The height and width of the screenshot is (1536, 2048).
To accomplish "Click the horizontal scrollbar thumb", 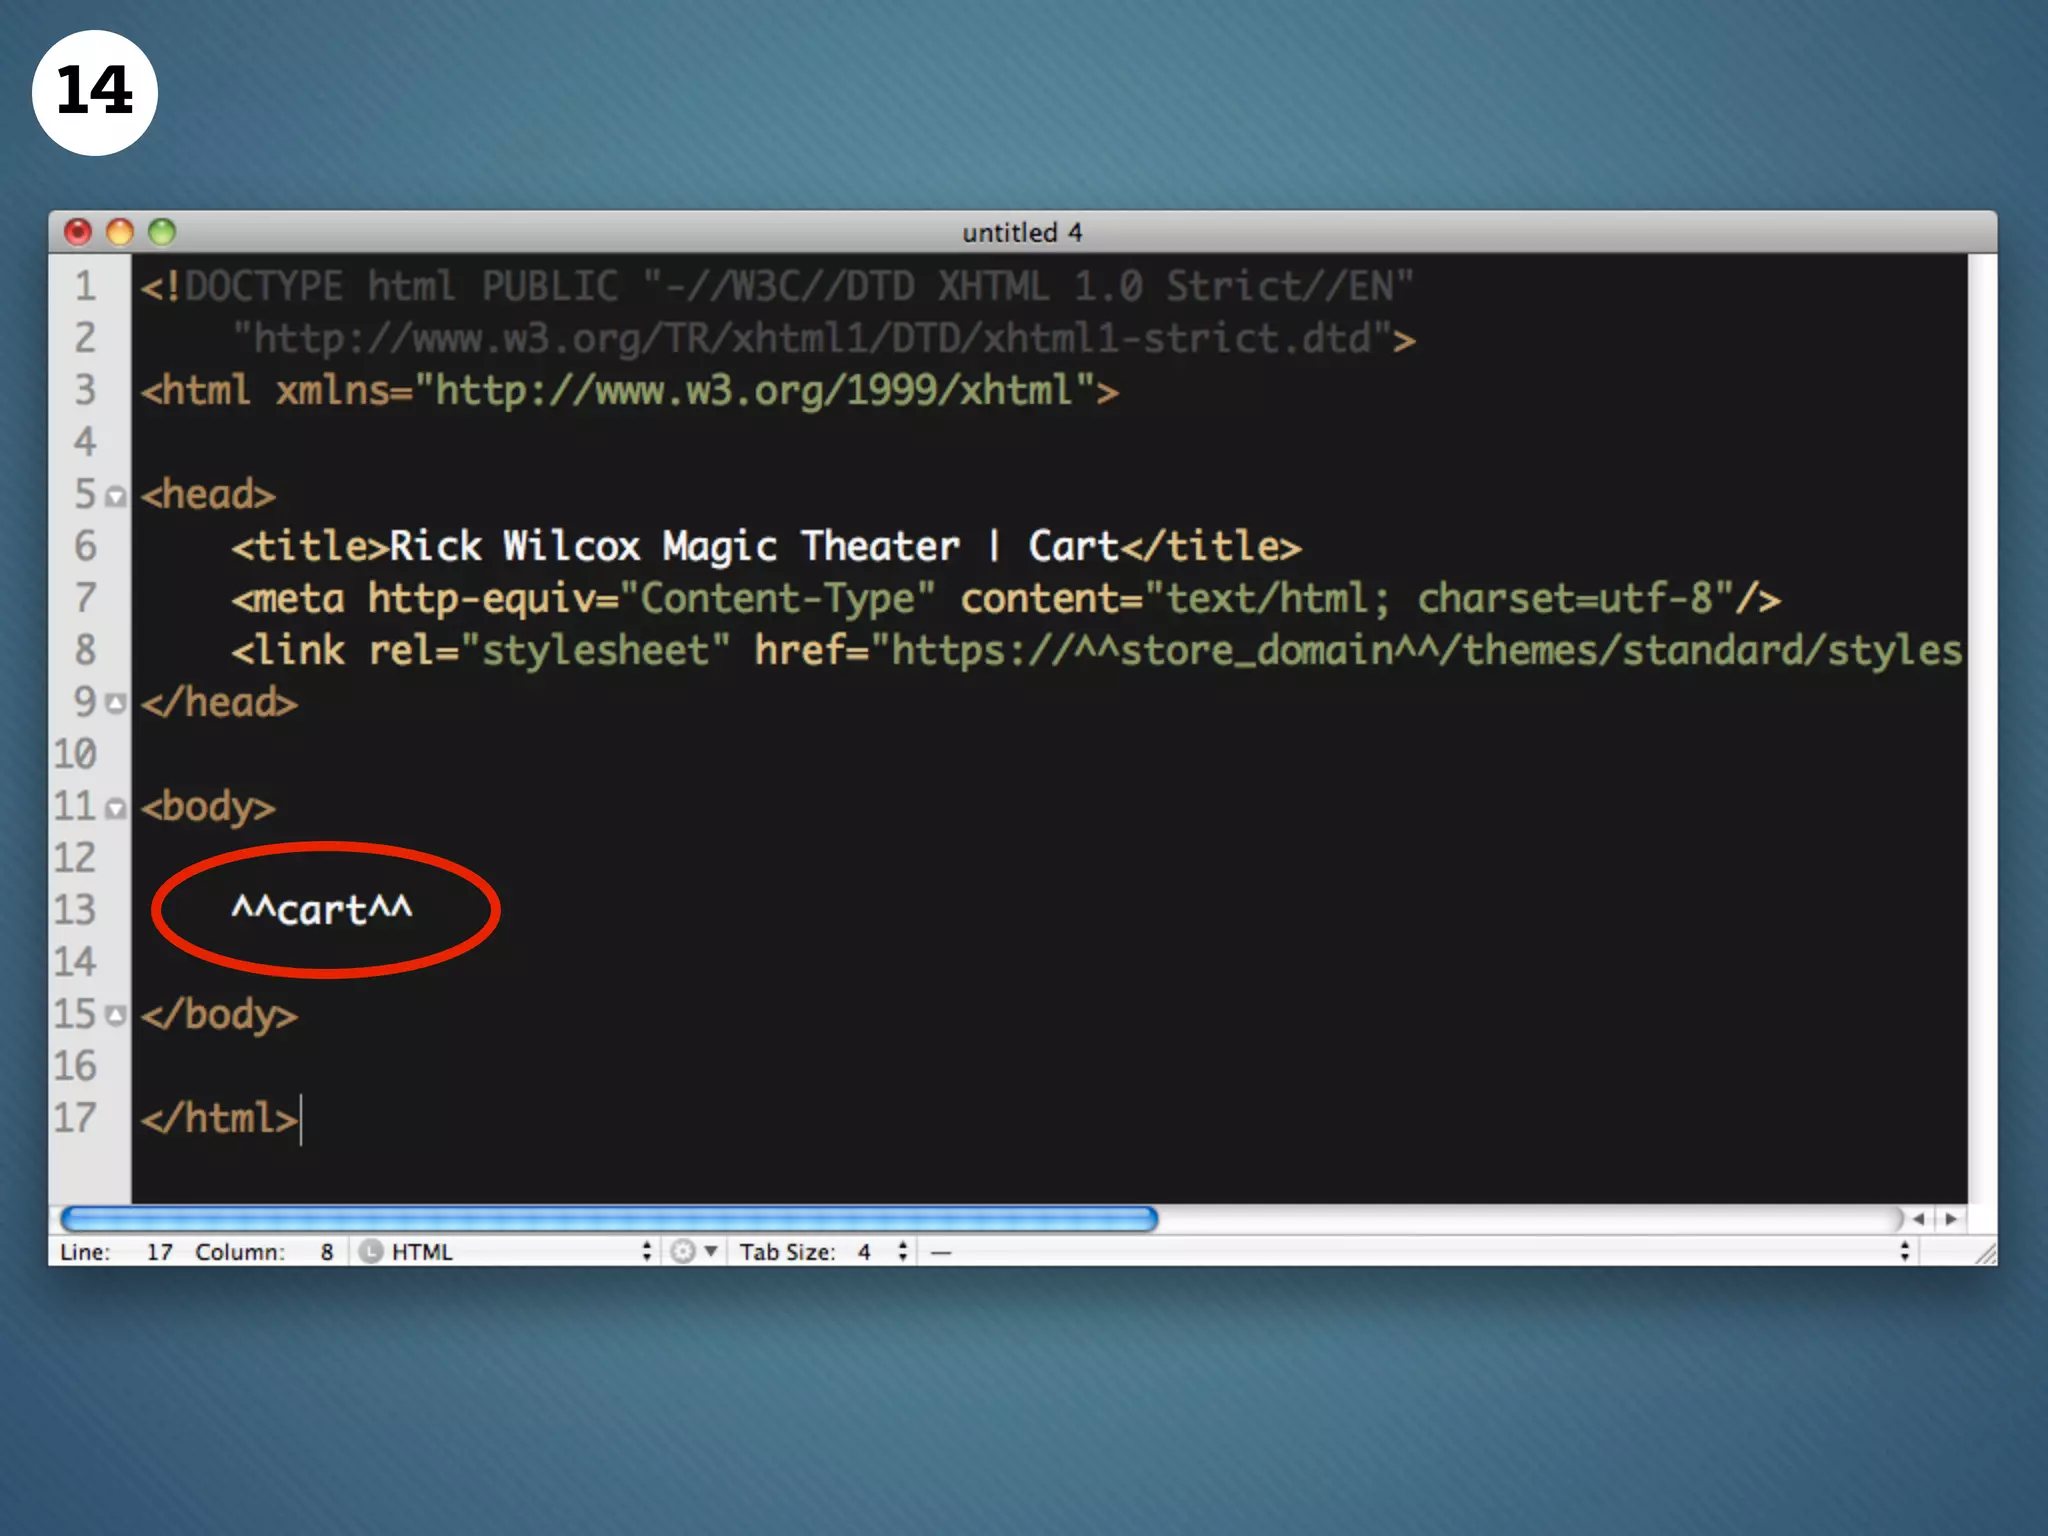I will point(608,1219).
